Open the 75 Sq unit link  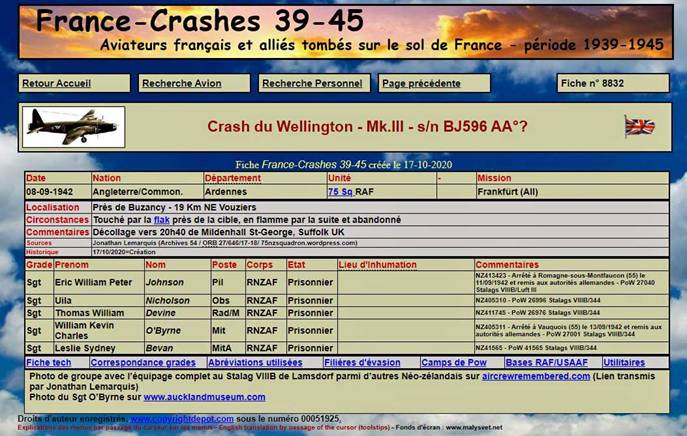[x=340, y=190]
